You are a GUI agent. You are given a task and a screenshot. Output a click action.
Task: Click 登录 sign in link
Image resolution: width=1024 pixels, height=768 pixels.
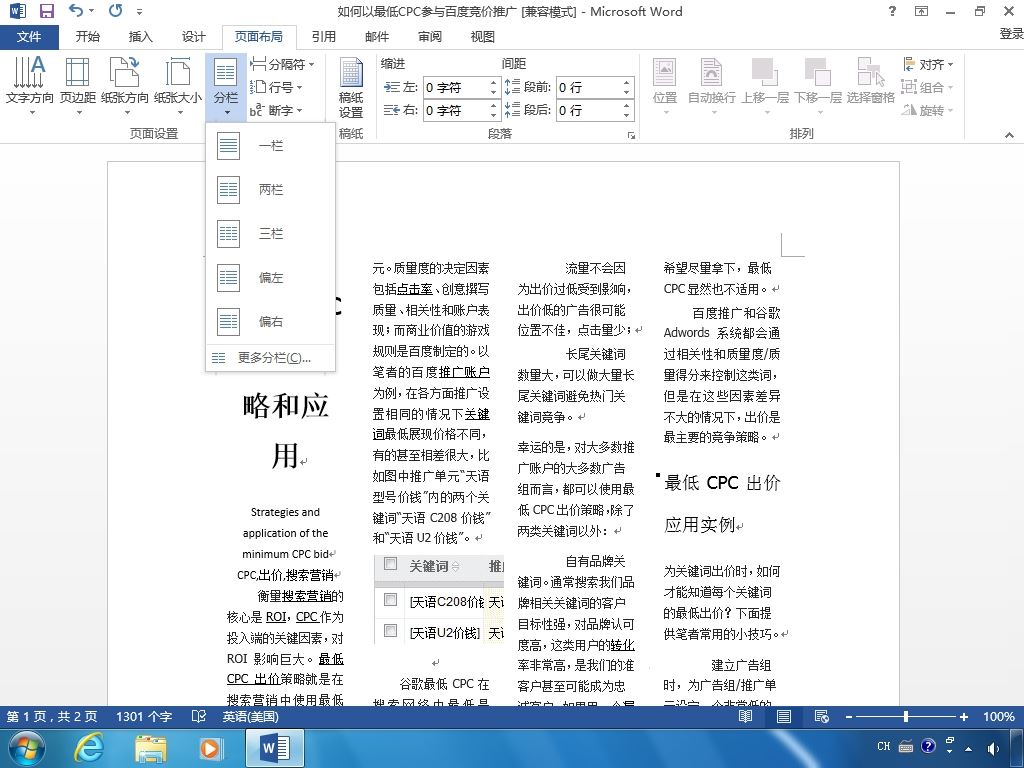click(x=1011, y=33)
